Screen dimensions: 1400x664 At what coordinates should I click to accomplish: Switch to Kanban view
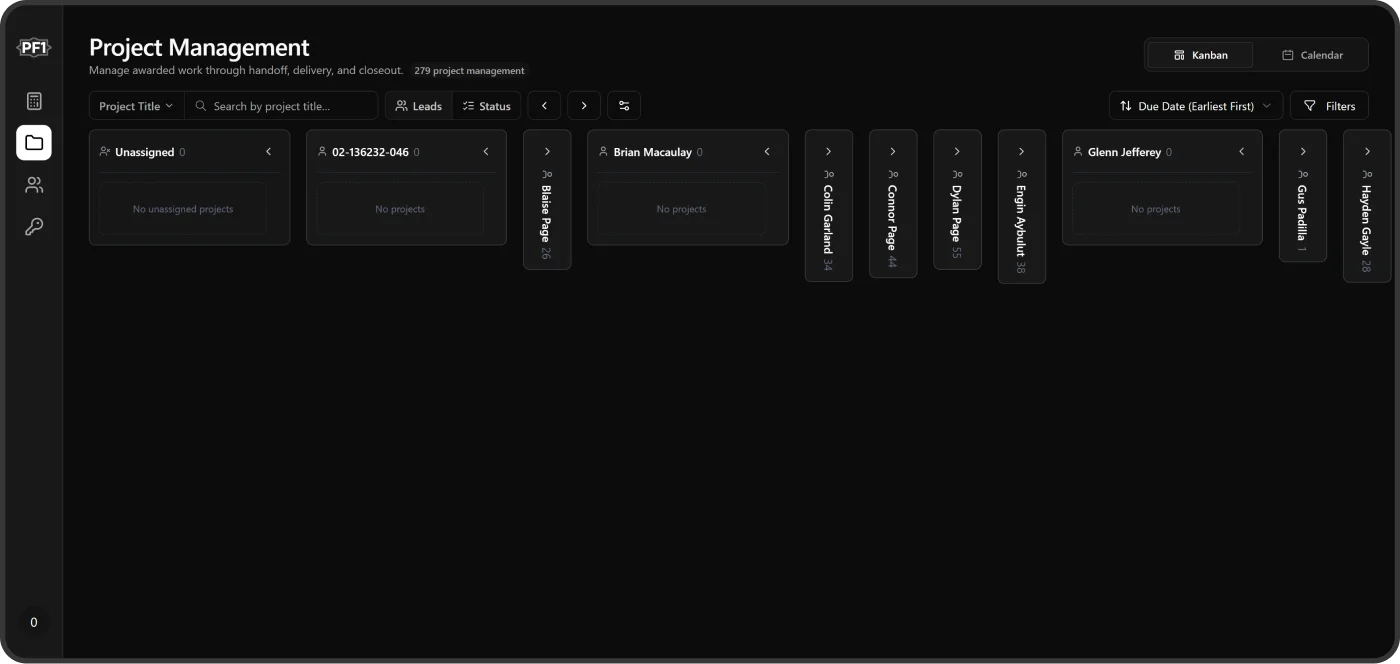point(1200,55)
